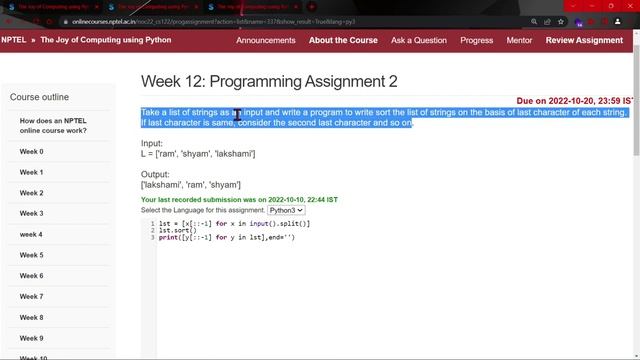Click code line 3 print statement
The width and height of the screenshot is (640, 360).
click(227, 237)
